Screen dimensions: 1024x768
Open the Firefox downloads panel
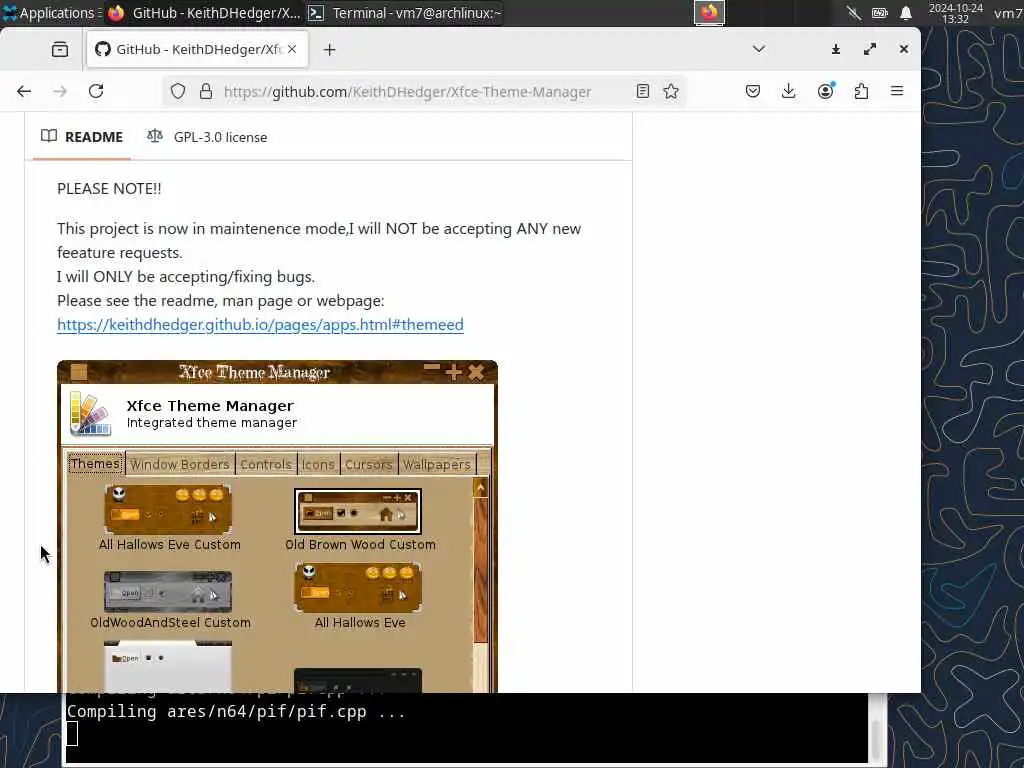pyautogui.click(x=788, y=91)
